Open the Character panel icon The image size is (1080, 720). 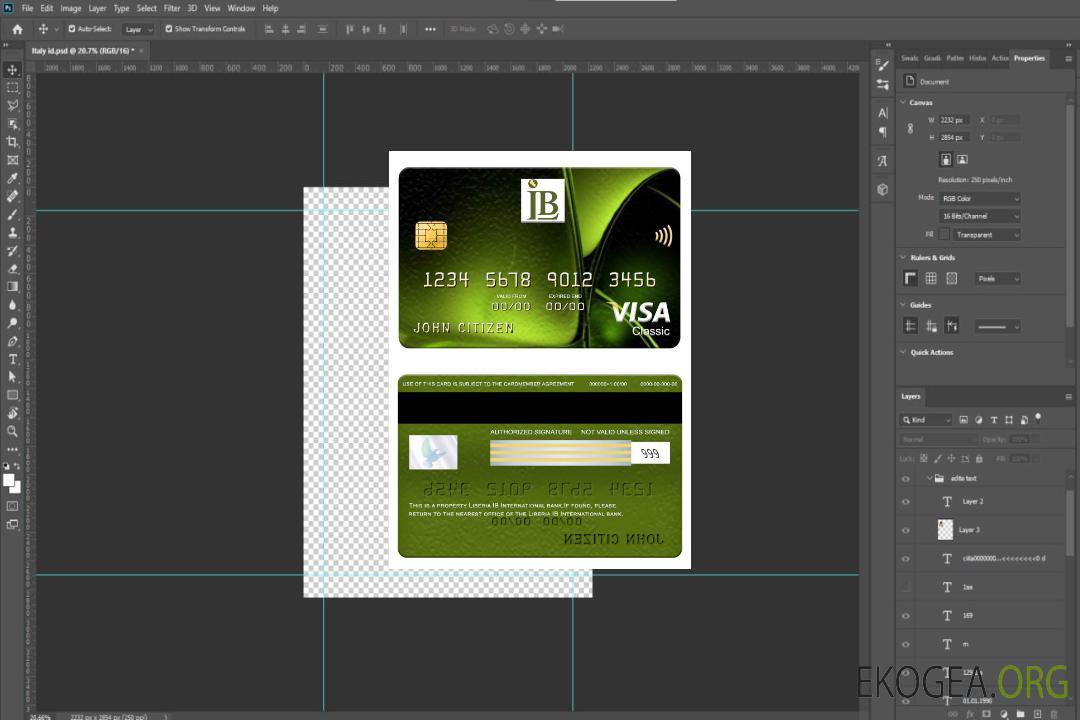tap(883, 112)
